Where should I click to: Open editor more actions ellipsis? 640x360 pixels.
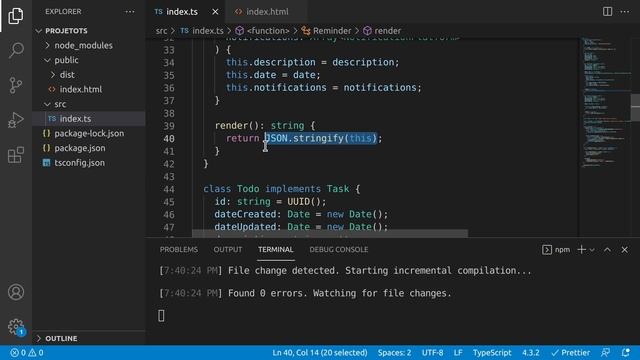click(625, 11)
